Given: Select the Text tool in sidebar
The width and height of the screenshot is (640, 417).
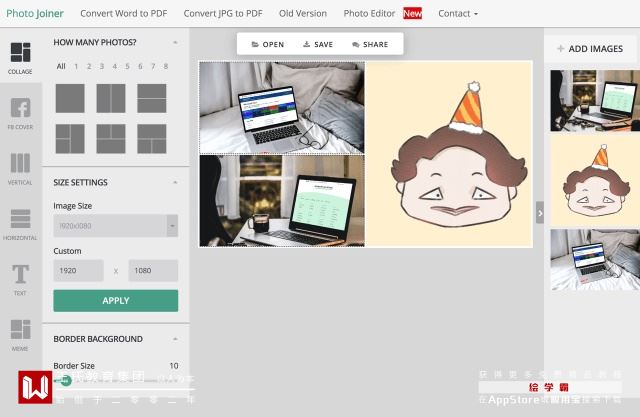Looking at the screenshot, I should click(20, 279).
